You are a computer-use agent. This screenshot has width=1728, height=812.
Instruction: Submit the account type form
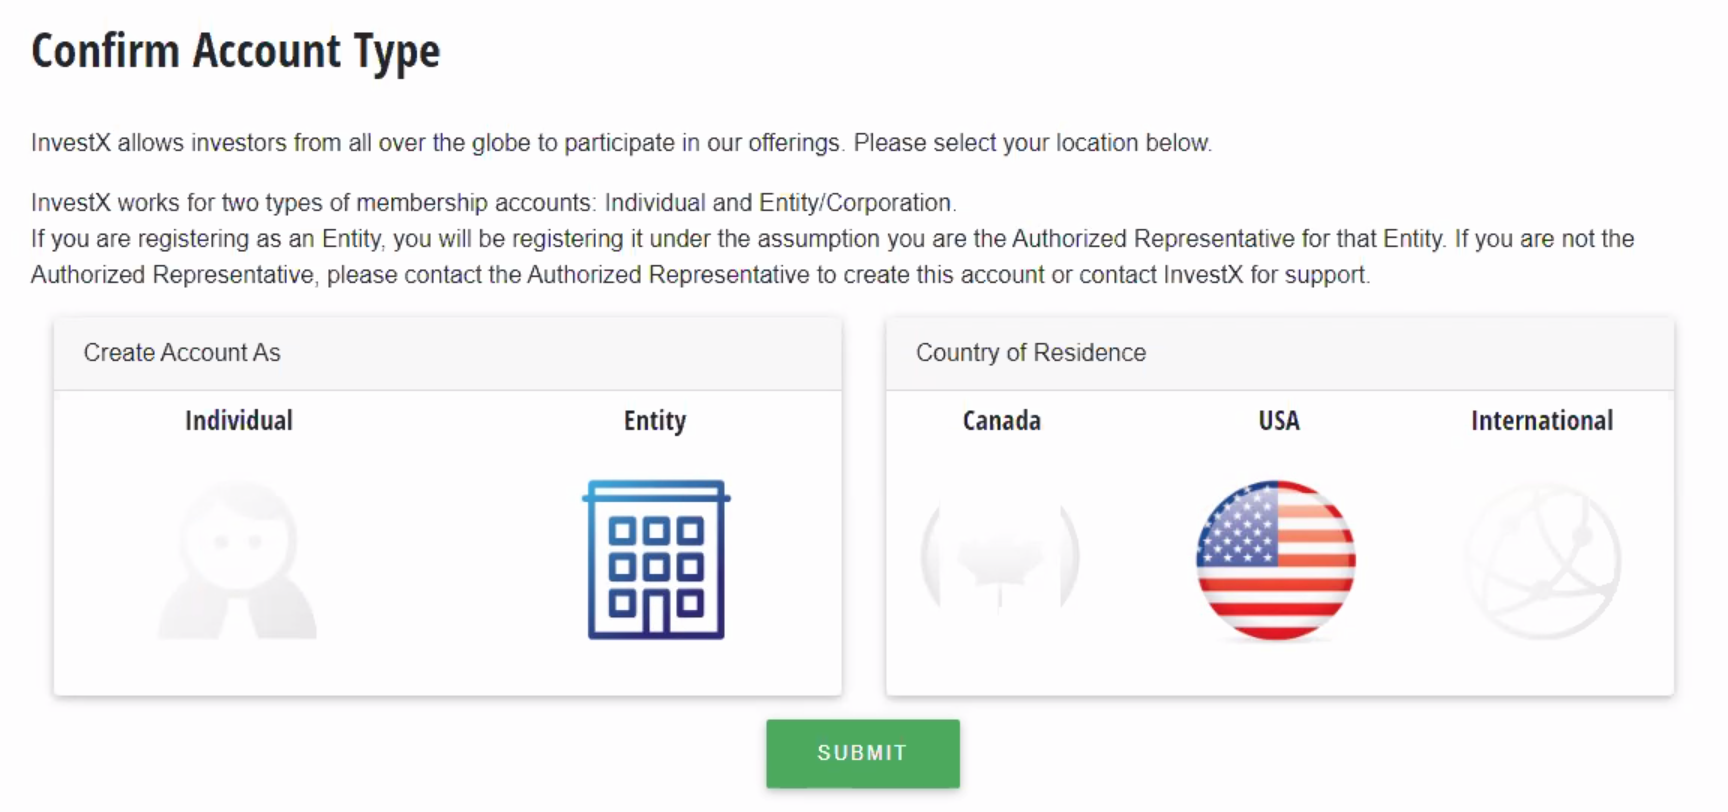[863, 753]
